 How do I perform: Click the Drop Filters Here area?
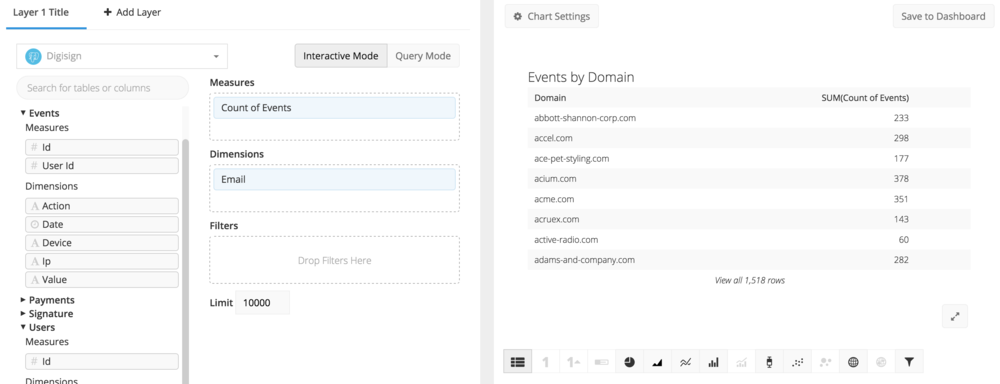[x=334, y=260]
